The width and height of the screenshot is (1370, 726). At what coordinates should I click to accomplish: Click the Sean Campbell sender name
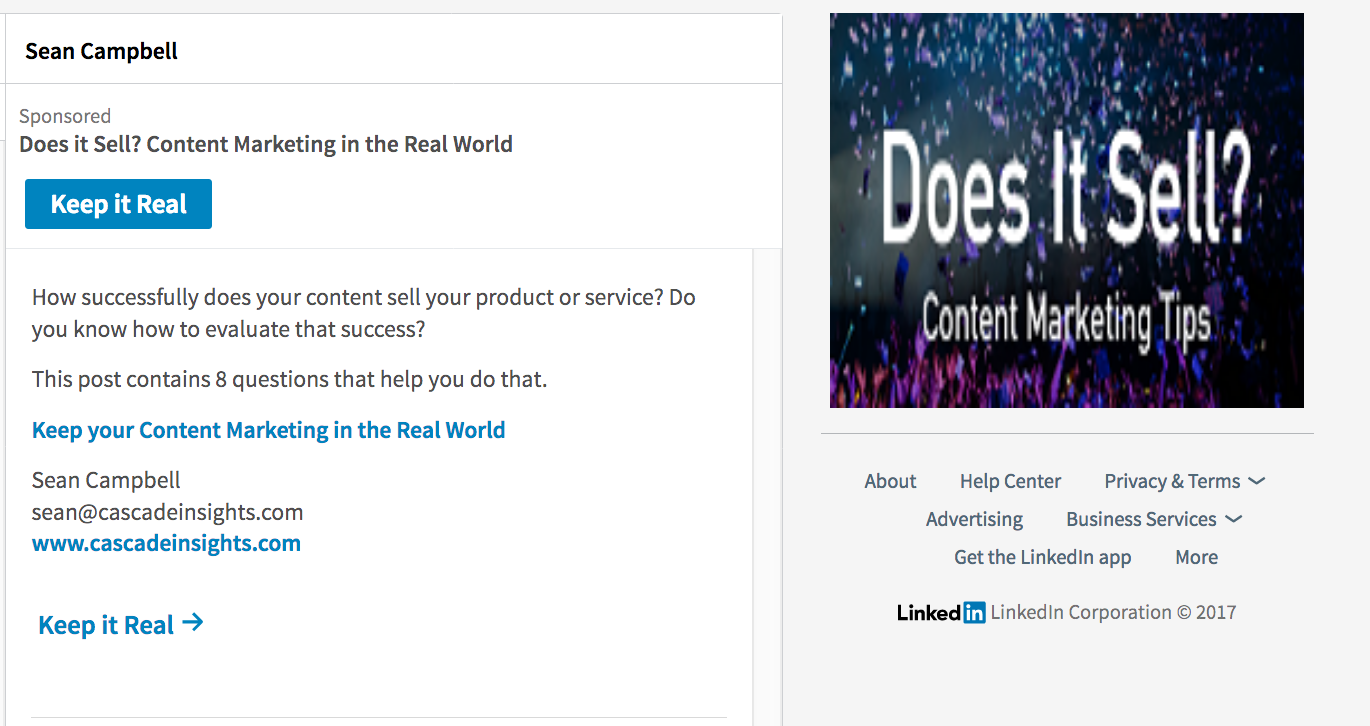(100, 49)
